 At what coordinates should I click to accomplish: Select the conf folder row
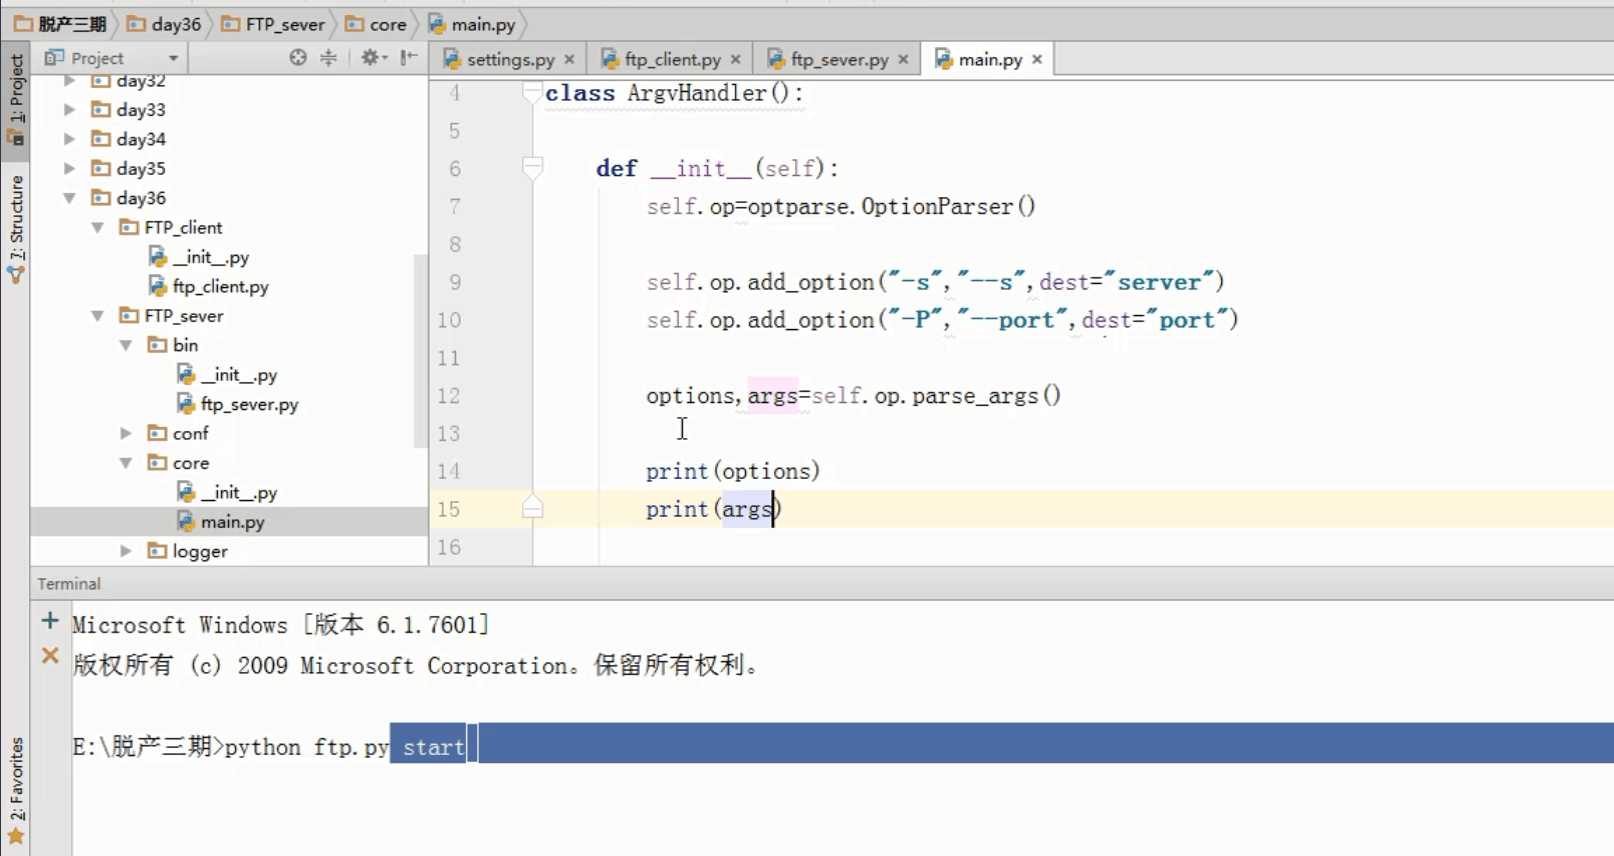coord(229,433)
